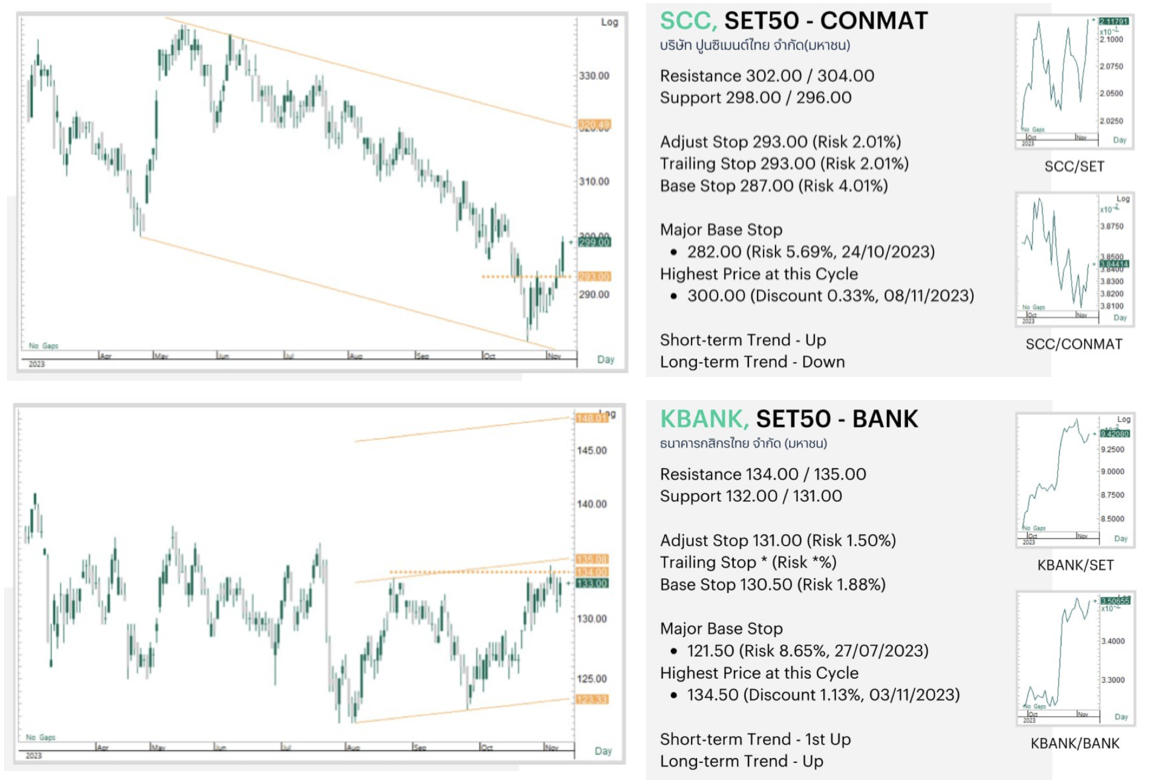Viewport: 1152px width, 780px height.
Task: Click the 'Day' timeframe label on KBANK main chart
Action: [x=603, y=751]
